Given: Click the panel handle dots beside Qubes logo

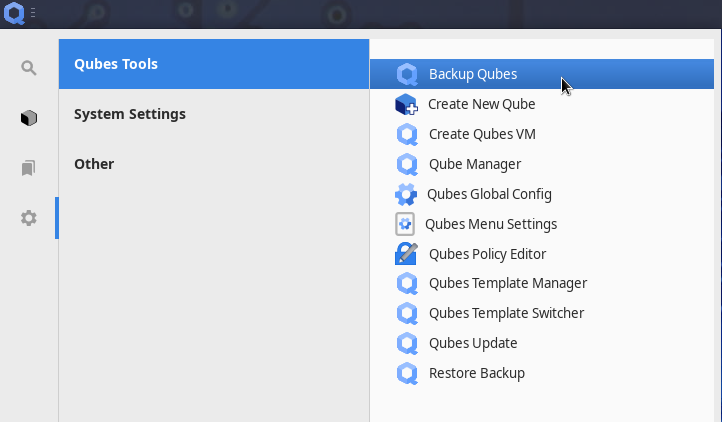Looking at the screenshot, I should coord(33,13).
